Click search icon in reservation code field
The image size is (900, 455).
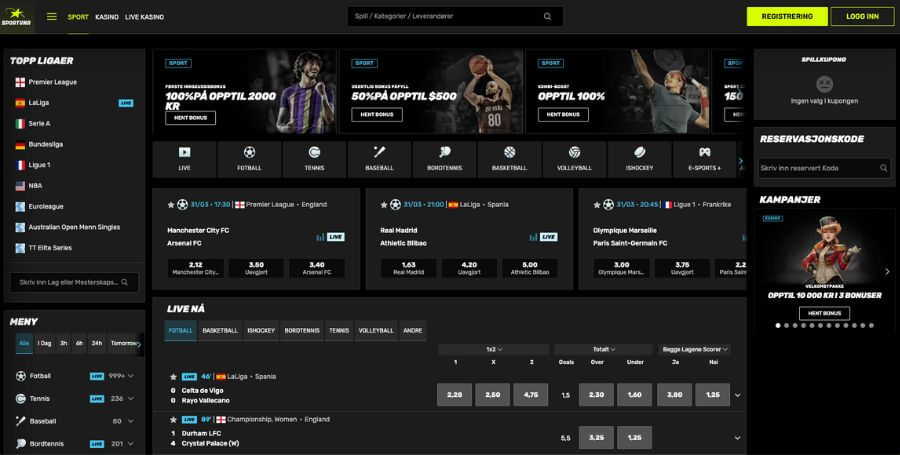(884, 168)
